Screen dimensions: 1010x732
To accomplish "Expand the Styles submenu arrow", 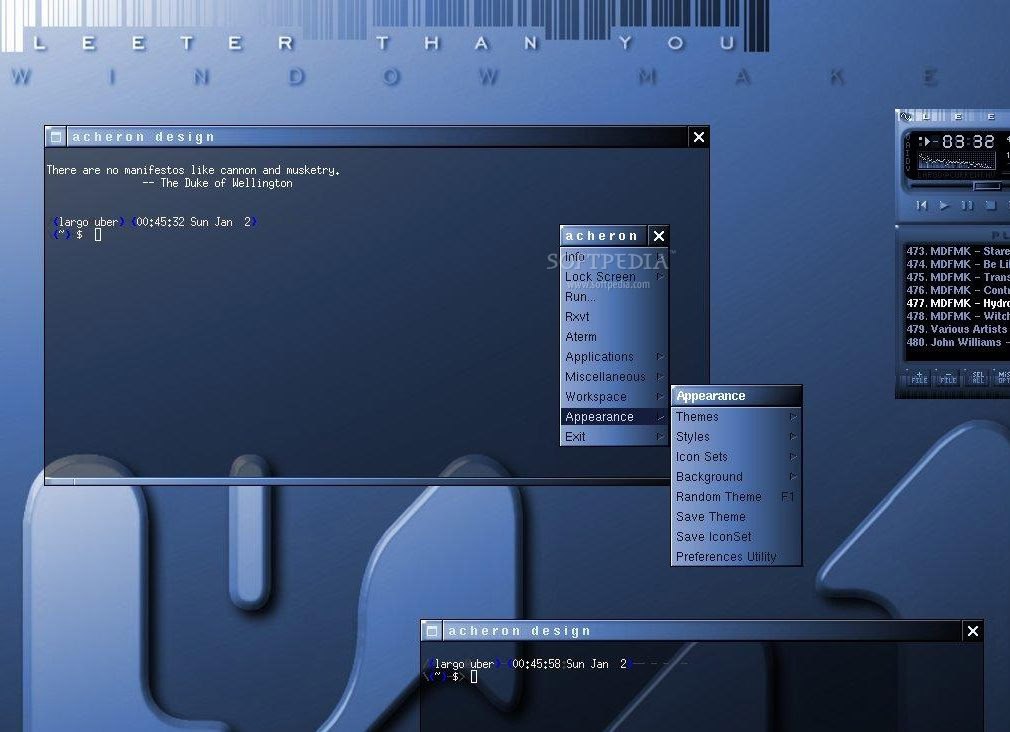I will tap(793, 437).
